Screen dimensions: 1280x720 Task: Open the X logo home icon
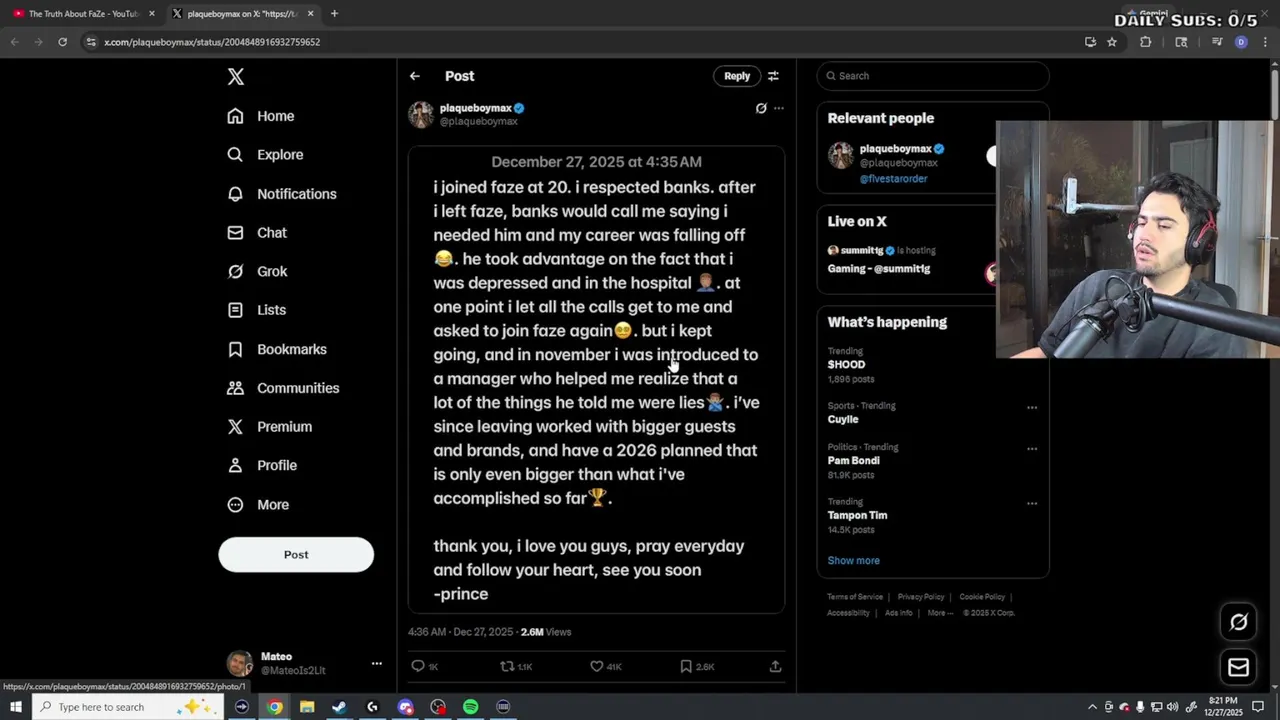235,77
